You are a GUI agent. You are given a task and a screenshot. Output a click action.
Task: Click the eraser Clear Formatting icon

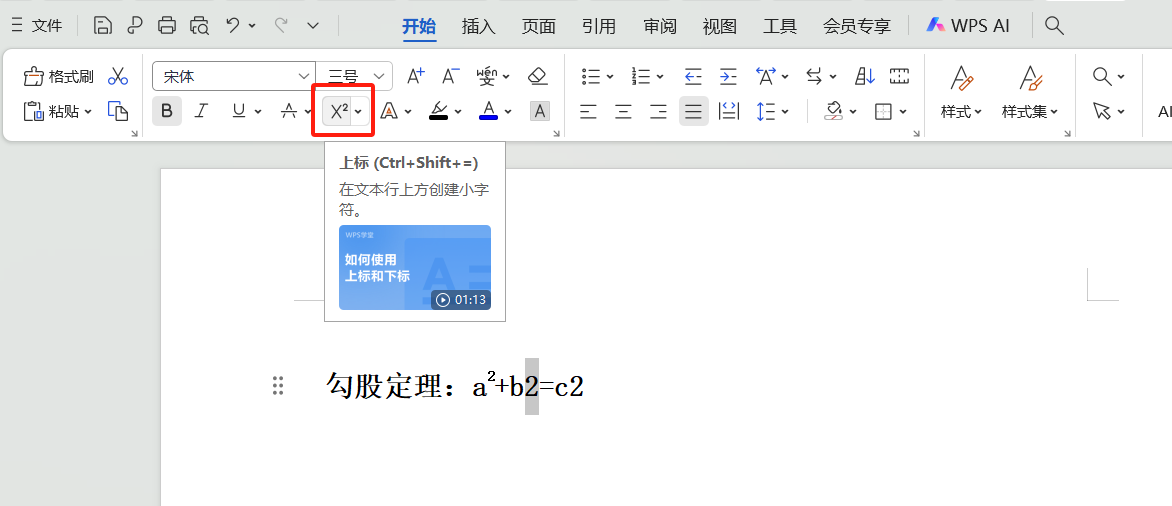[538, 76]
